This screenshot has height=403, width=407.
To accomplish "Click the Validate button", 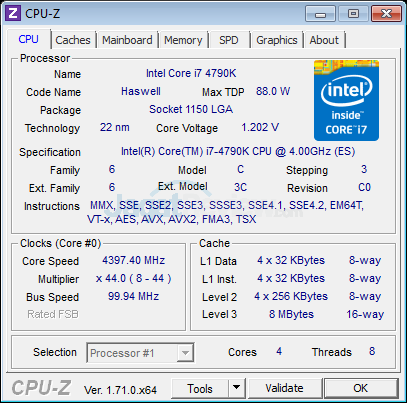I will tap(284, 388).
